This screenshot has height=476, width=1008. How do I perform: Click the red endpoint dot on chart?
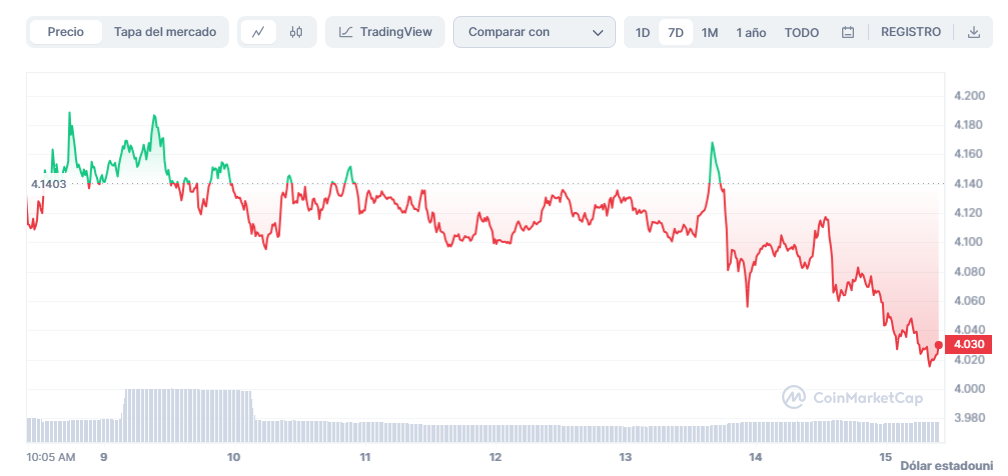[939, 345]
